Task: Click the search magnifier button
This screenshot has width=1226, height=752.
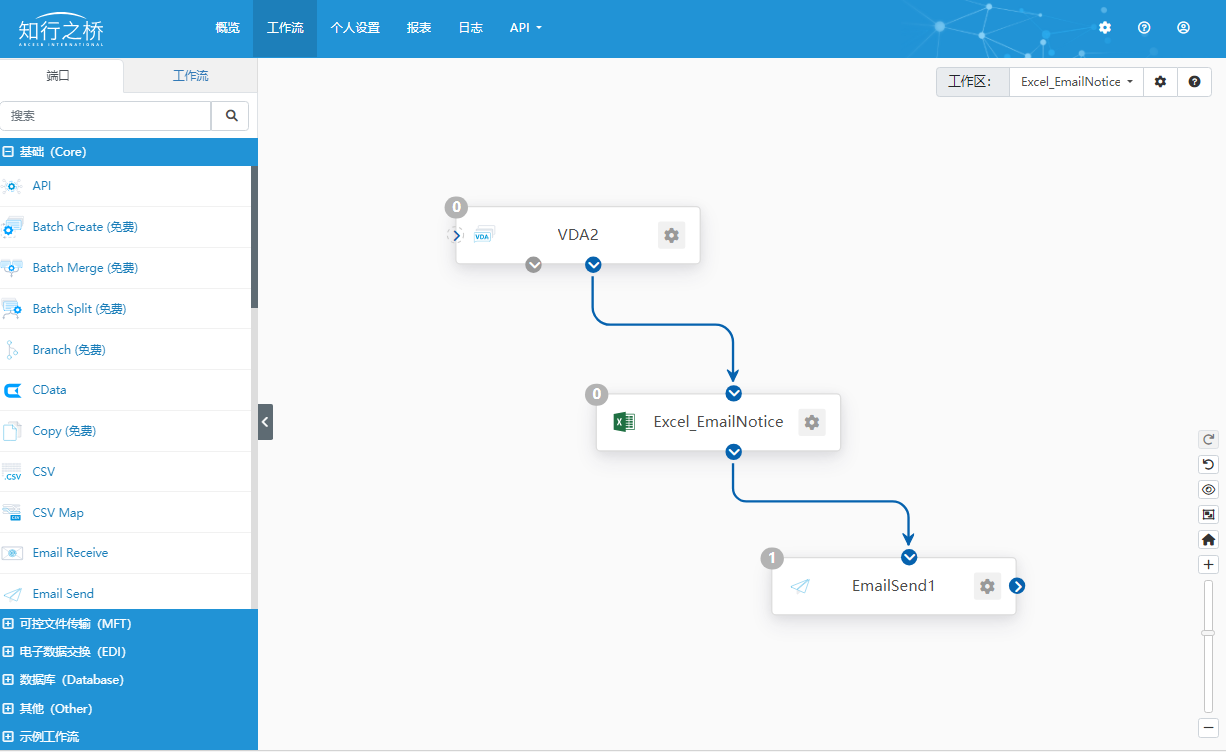Action: pos(231,116)
